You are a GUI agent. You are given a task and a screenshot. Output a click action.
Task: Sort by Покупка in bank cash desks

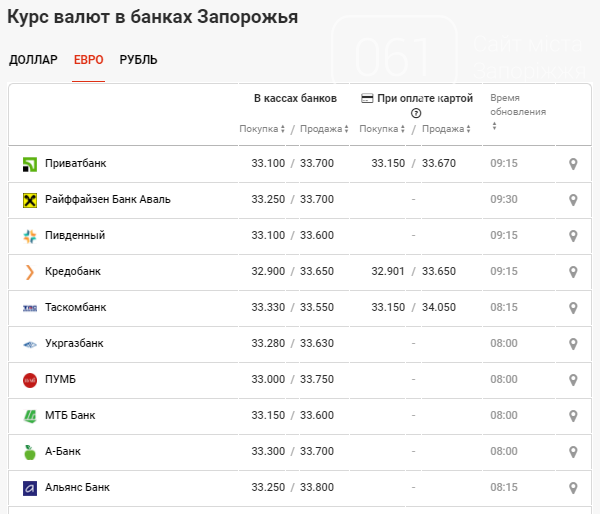pyautogui.click(x=262, y=129)
